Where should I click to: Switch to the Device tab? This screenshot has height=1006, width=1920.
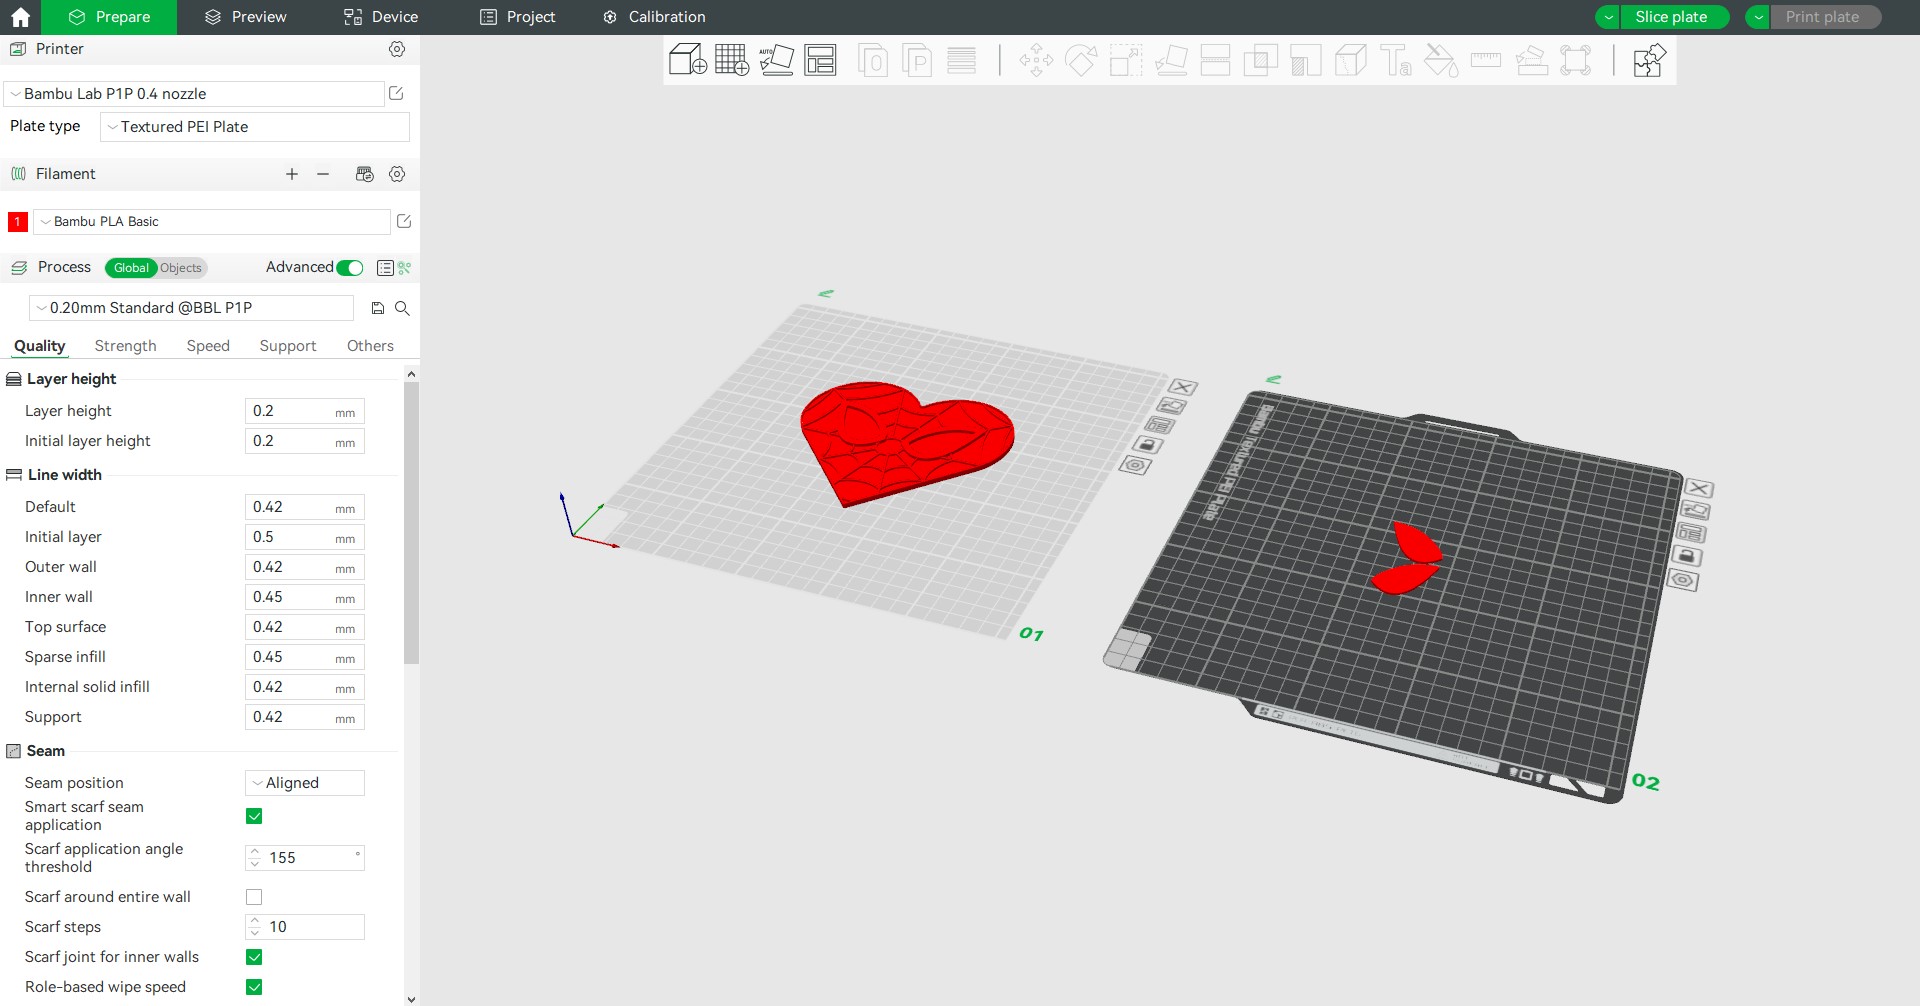coord(381,17)
